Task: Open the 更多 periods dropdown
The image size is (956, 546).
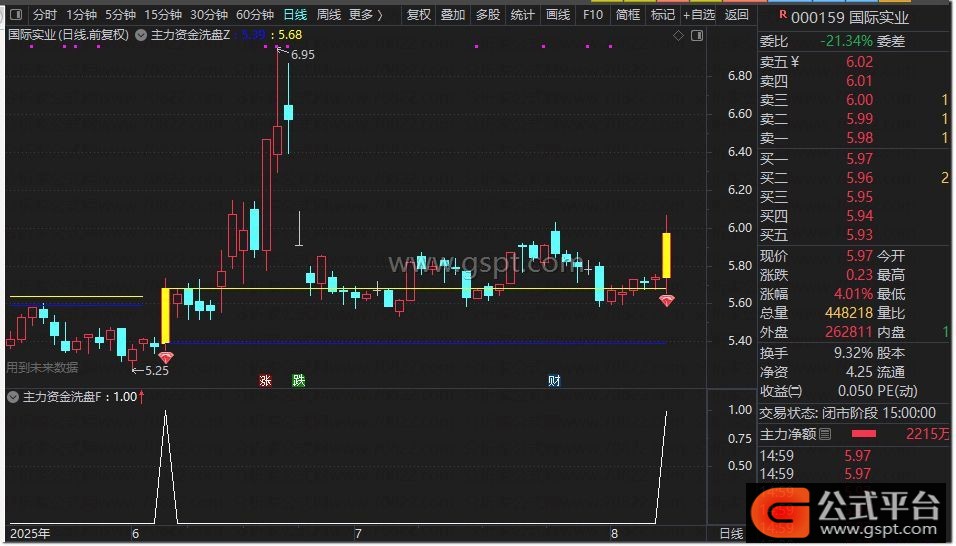Action: tap(365, 15)
